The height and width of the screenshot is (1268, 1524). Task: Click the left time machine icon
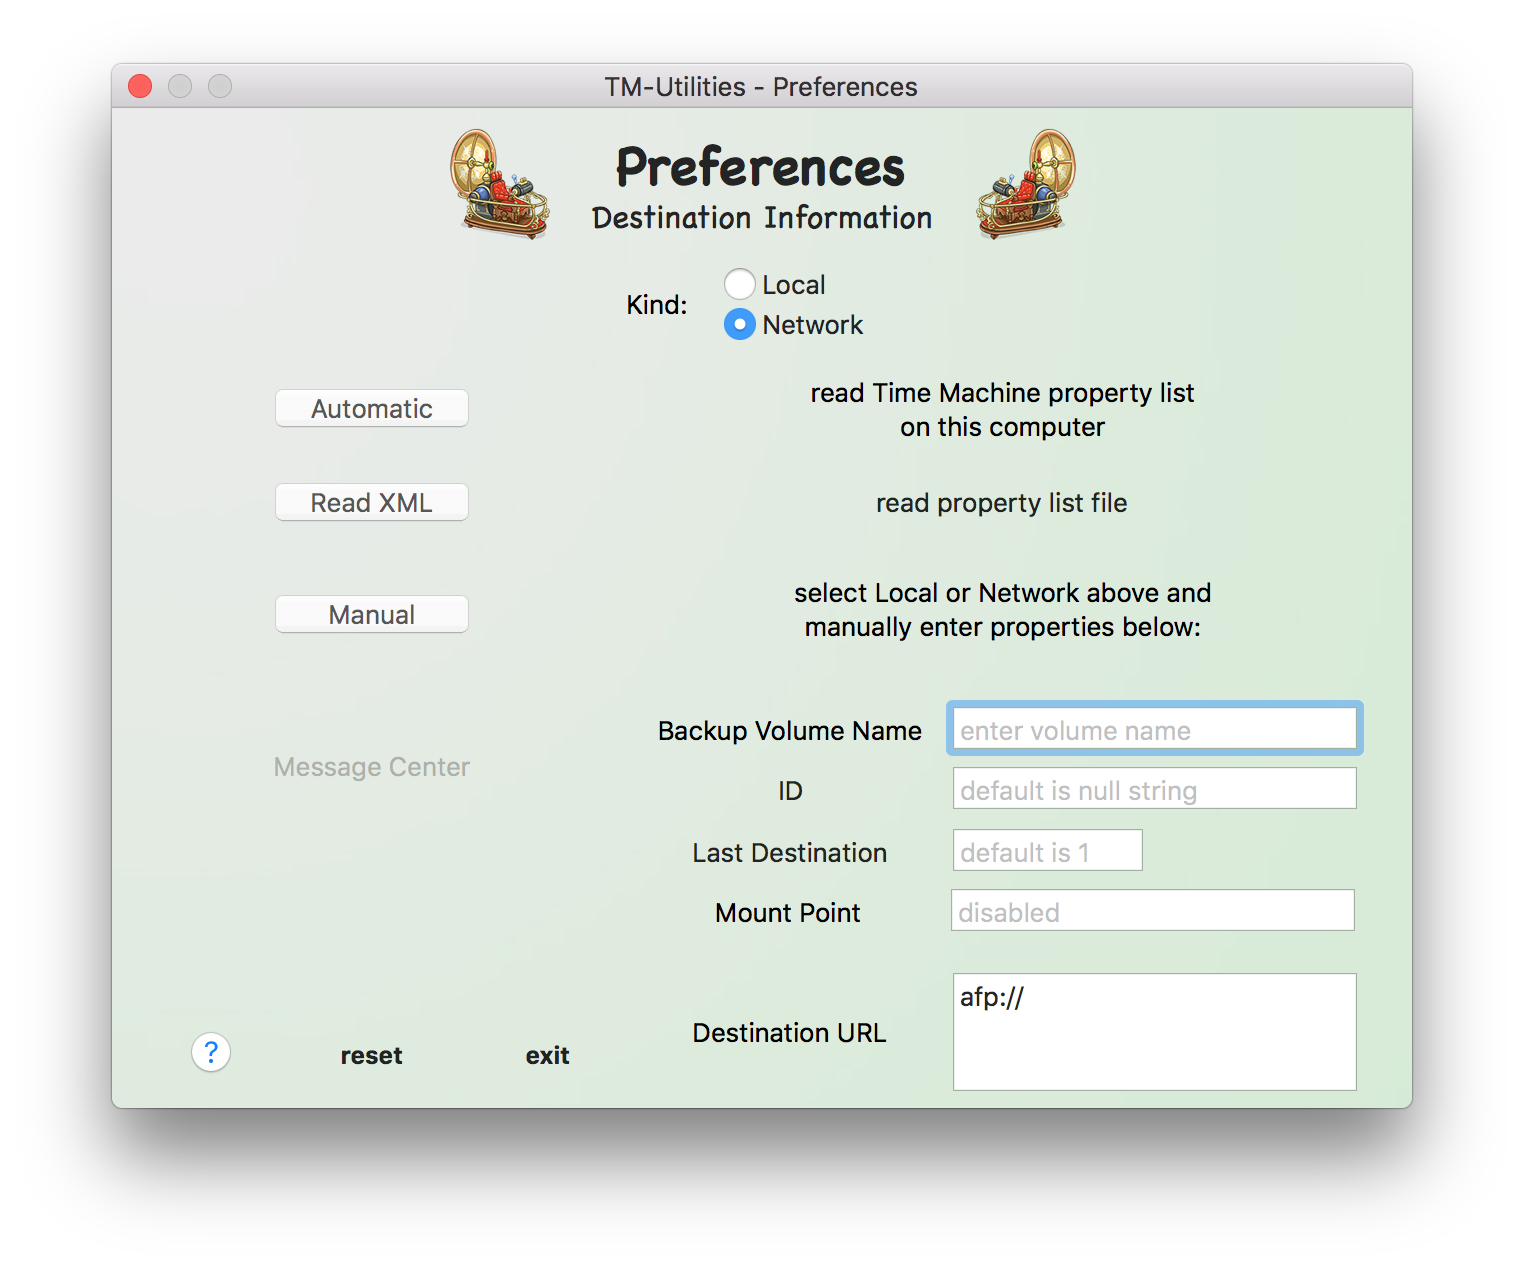point(500,184)
